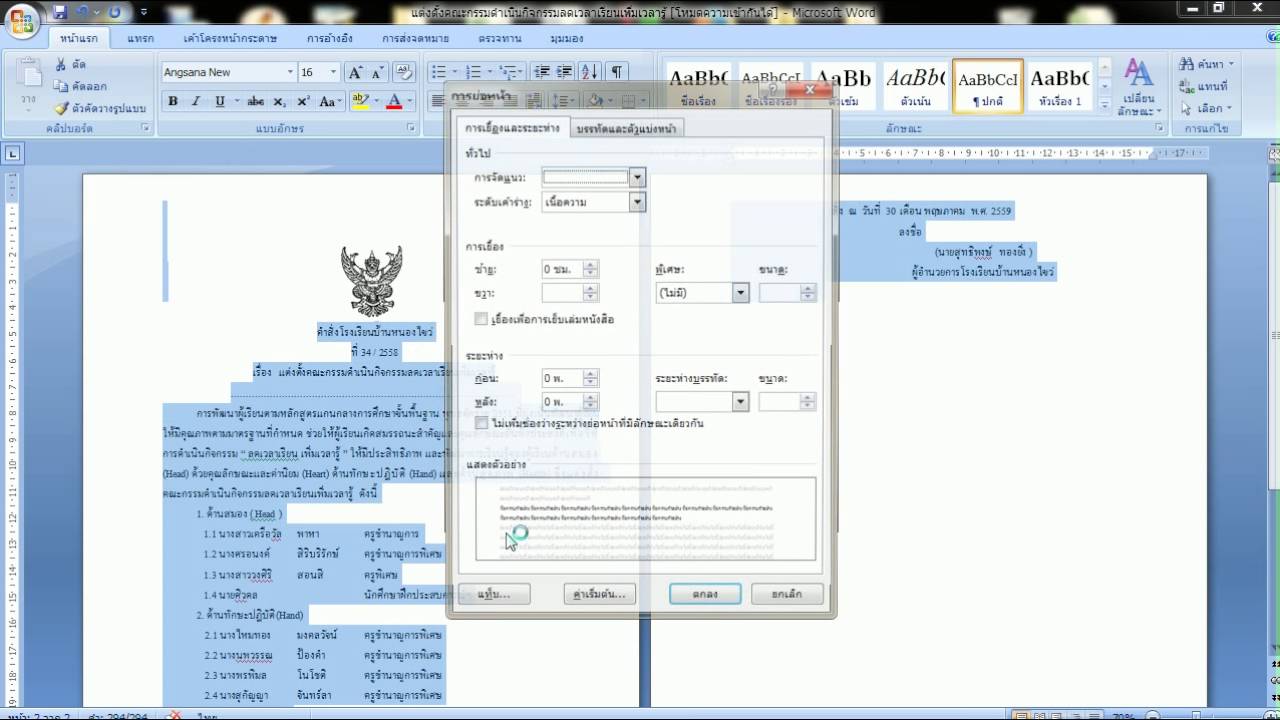Undo the last action
1280x720 pixels.
(x=83, y=13)
